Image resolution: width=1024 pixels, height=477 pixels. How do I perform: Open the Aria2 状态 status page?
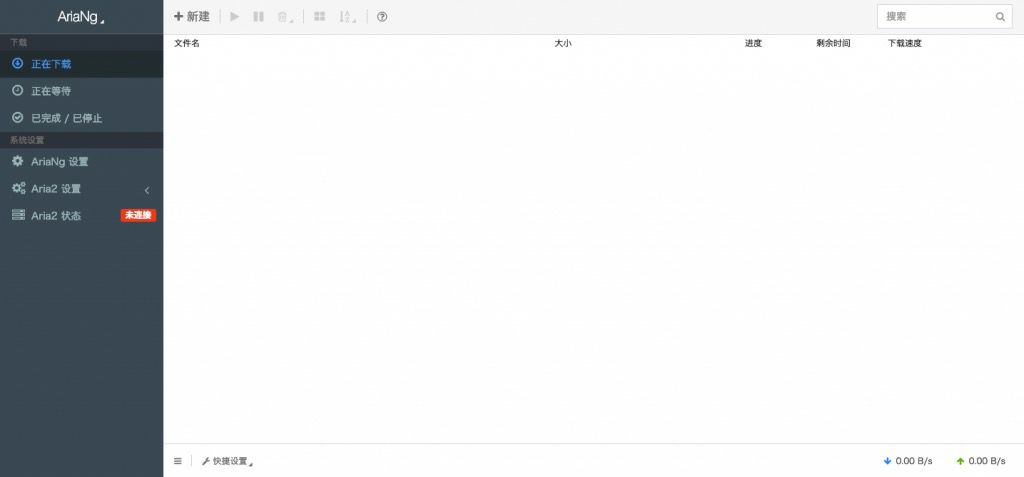(56, 215)
